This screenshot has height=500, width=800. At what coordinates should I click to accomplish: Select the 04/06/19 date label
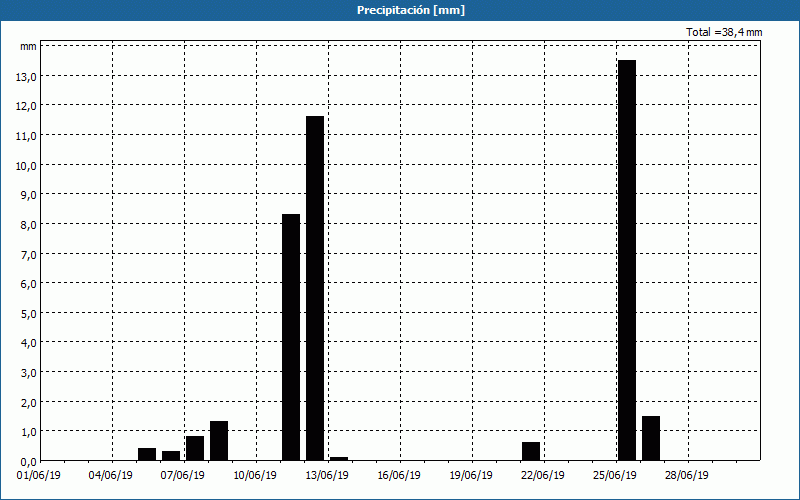pos(111,476)
